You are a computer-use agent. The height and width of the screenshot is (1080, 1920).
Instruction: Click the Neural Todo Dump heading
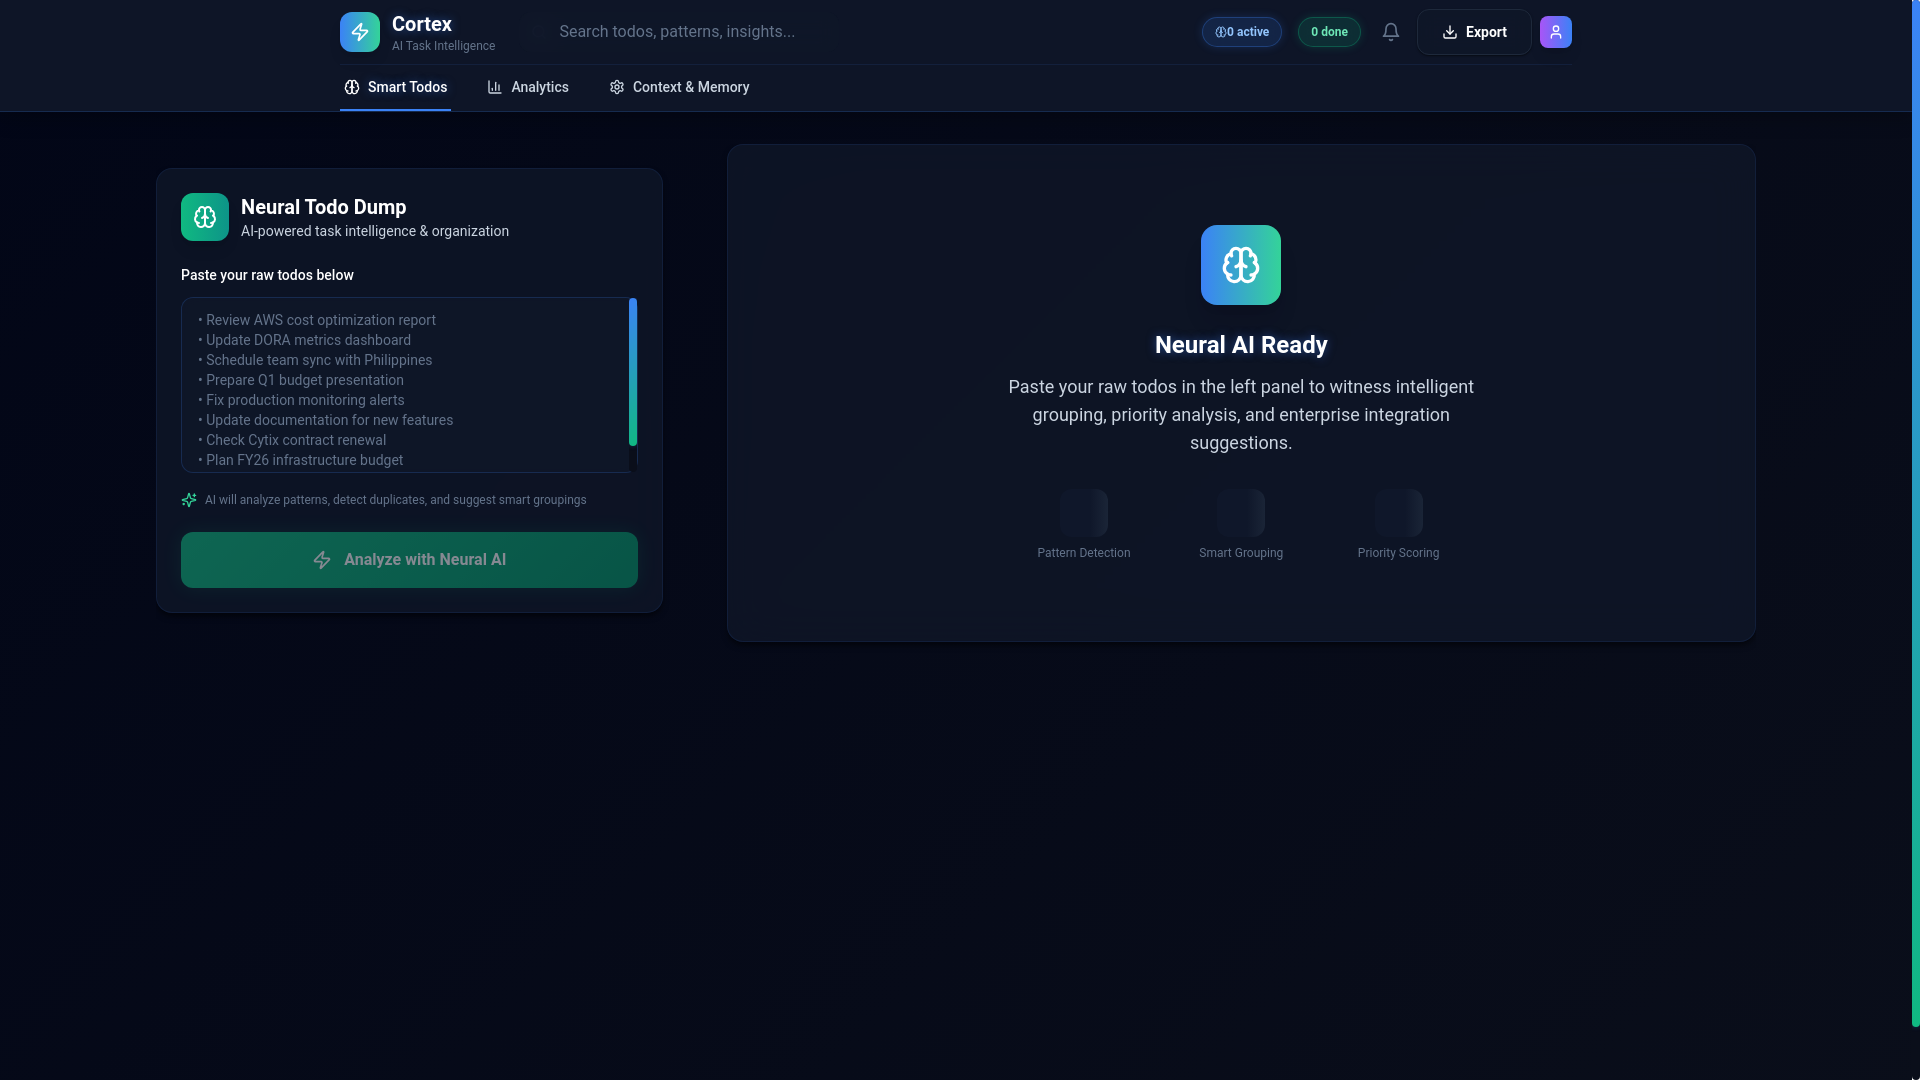[x=324, y=207]
